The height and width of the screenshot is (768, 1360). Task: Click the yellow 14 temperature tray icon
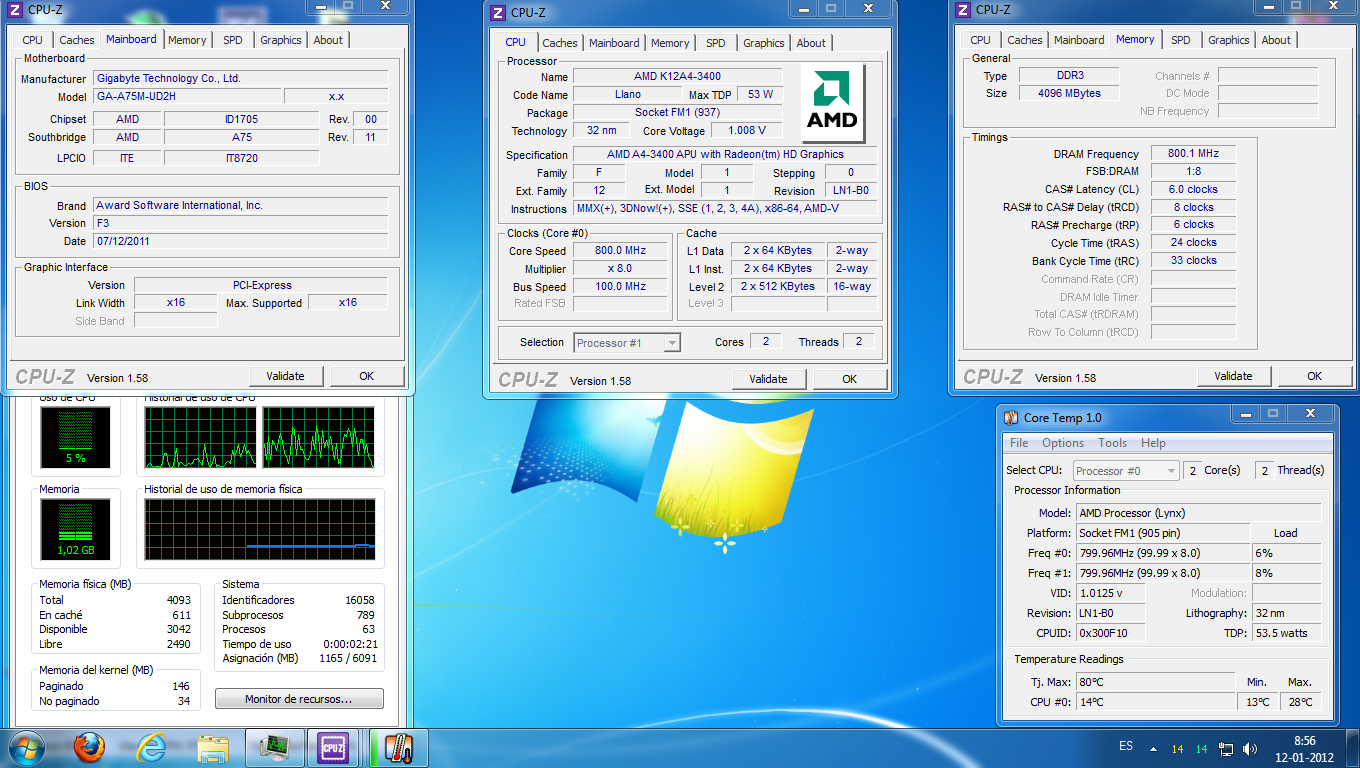click(x=1178, y=749)
